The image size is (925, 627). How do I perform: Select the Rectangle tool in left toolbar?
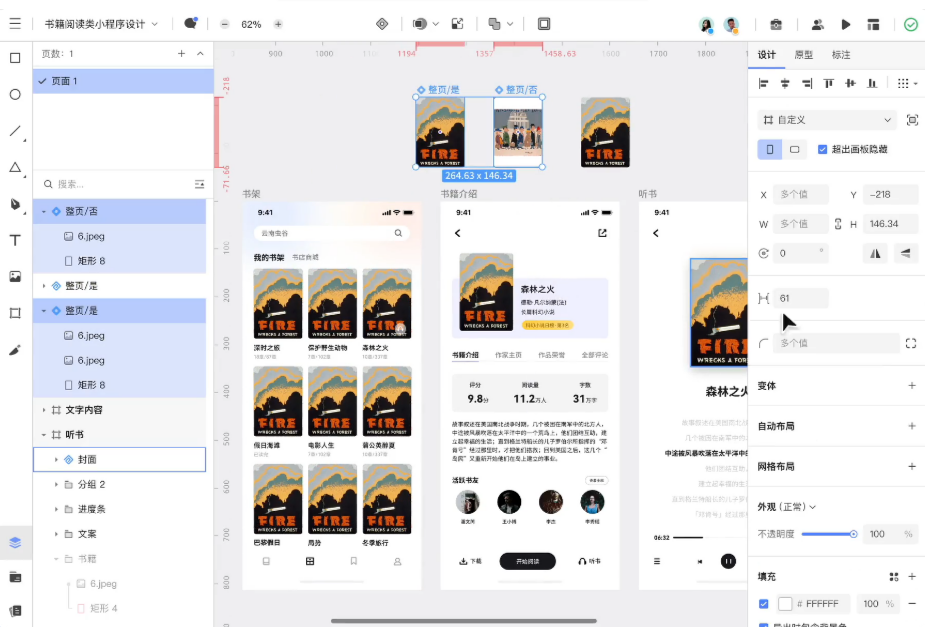pos(15,58)
